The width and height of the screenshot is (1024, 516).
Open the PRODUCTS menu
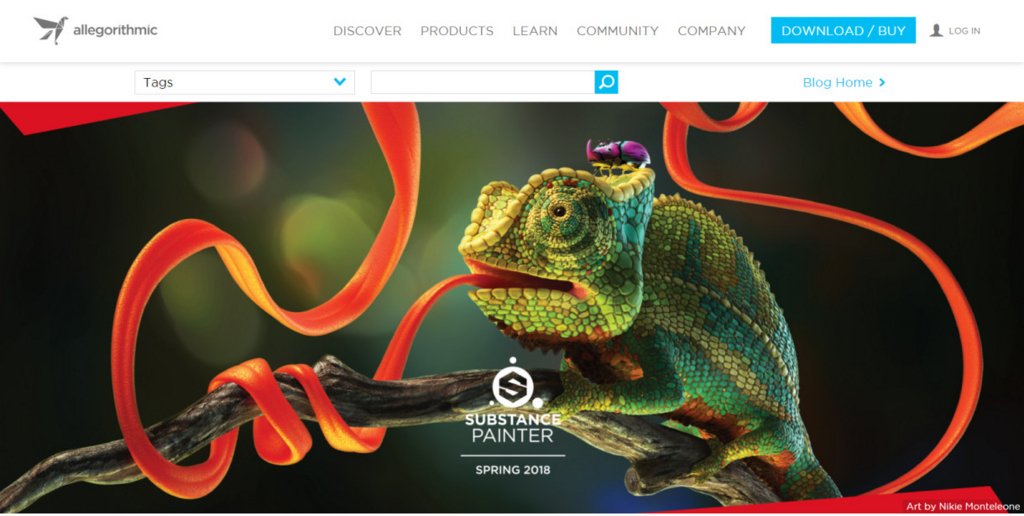[x=456, y=31]
